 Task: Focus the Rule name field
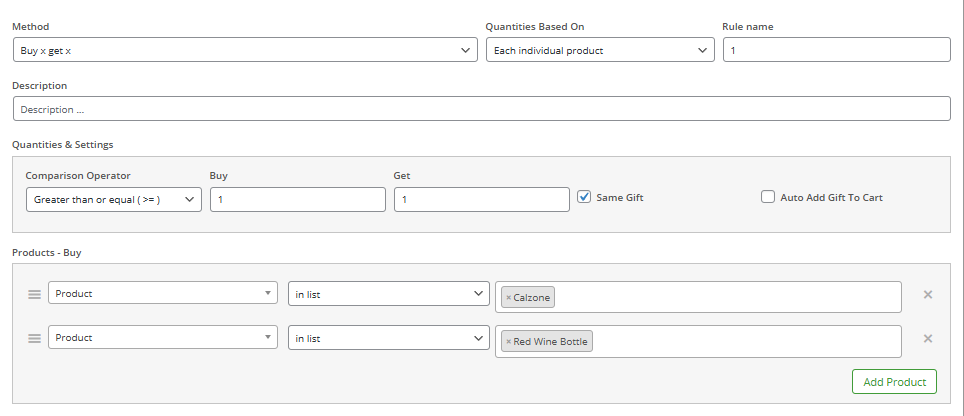click(x=837, y=50)
